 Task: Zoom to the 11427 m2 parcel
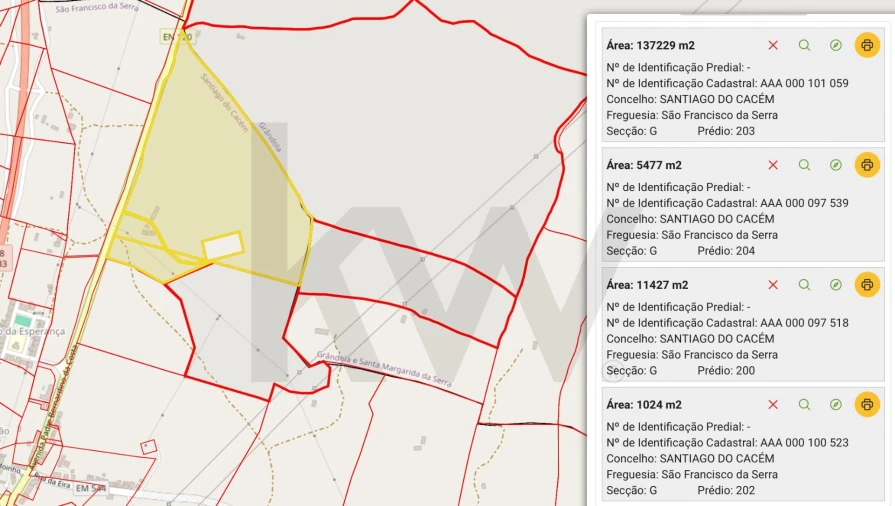point(804,285)
